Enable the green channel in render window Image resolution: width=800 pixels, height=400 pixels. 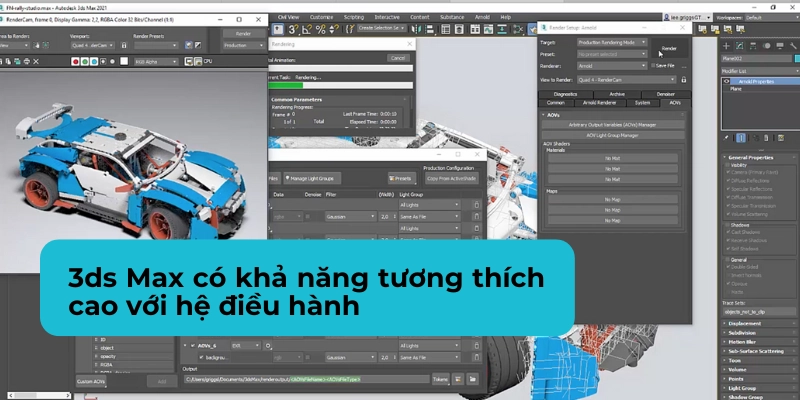point(85,62)
